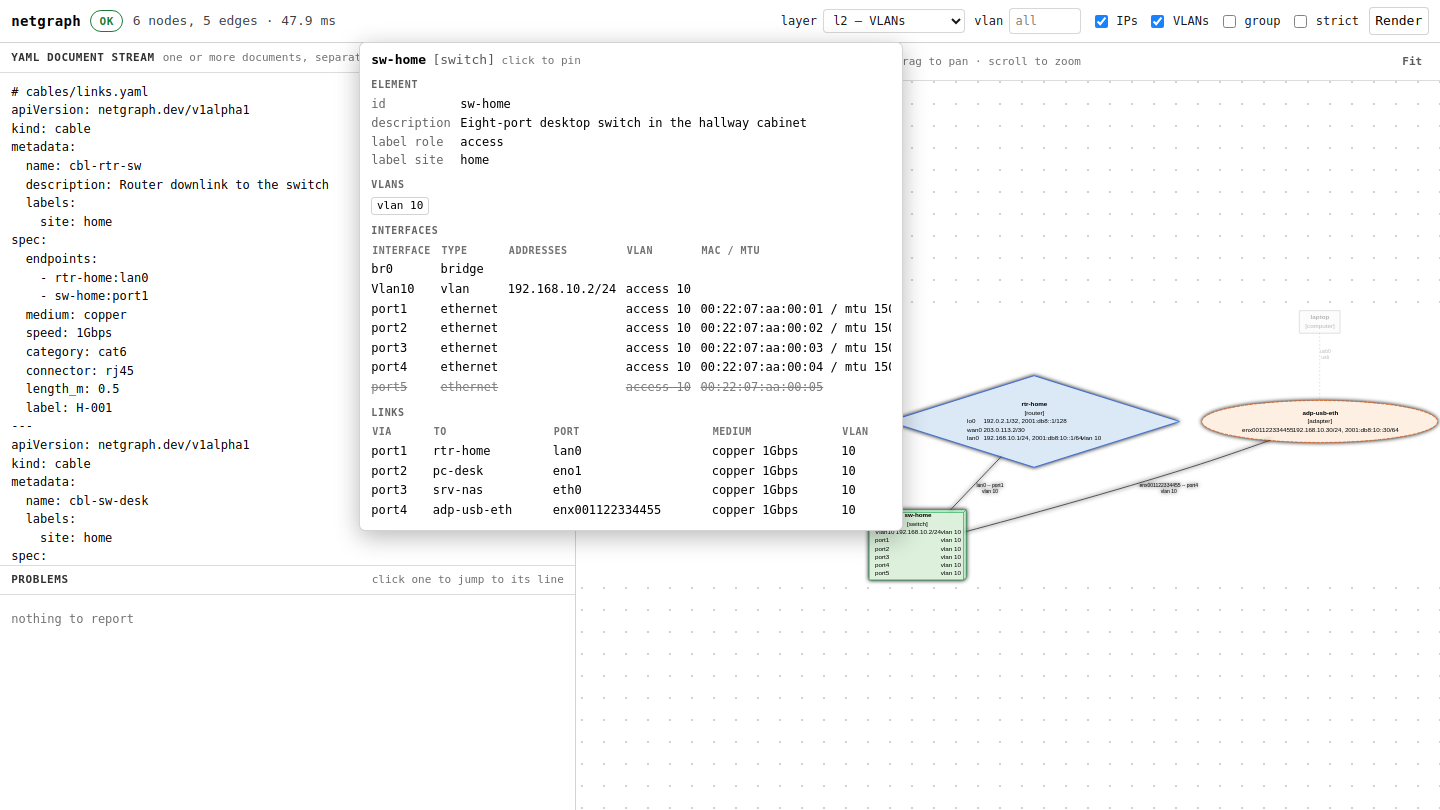The image size is (1440, 810).
Task: Click the vlan filter input field
Action: point(1045,21)
